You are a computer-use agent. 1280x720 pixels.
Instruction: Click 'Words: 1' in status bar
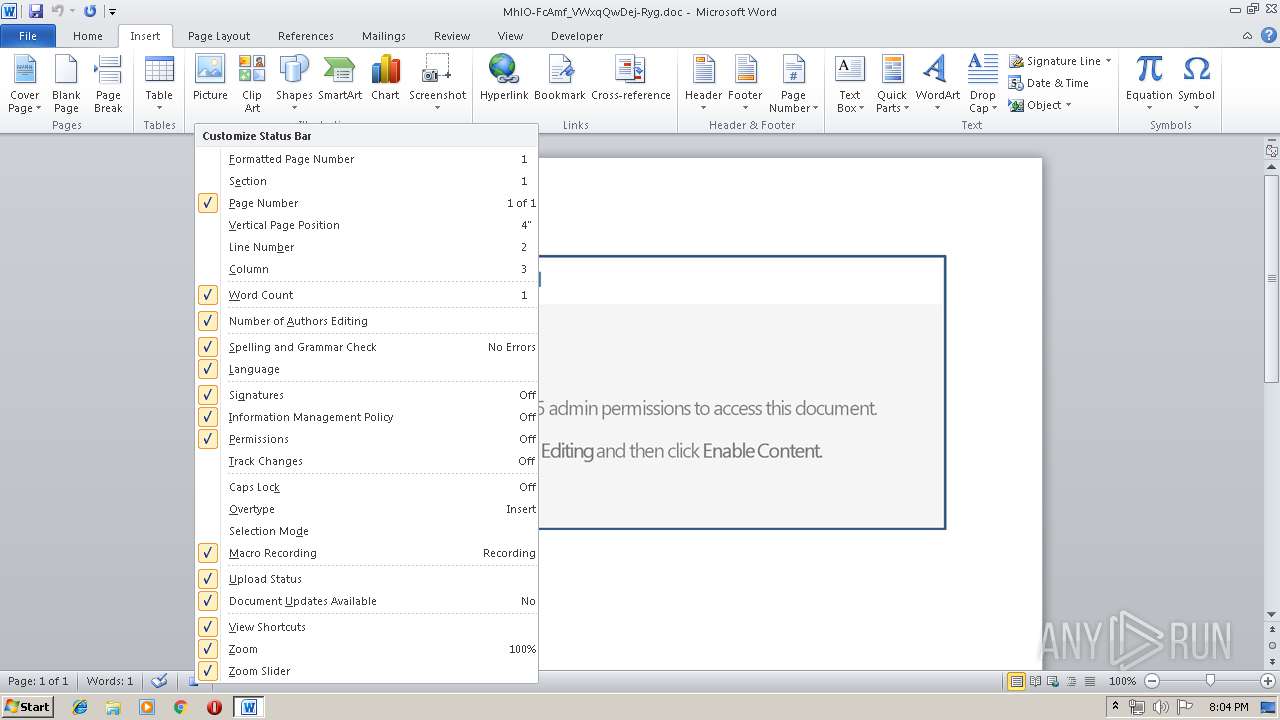(x=110, y=681)
